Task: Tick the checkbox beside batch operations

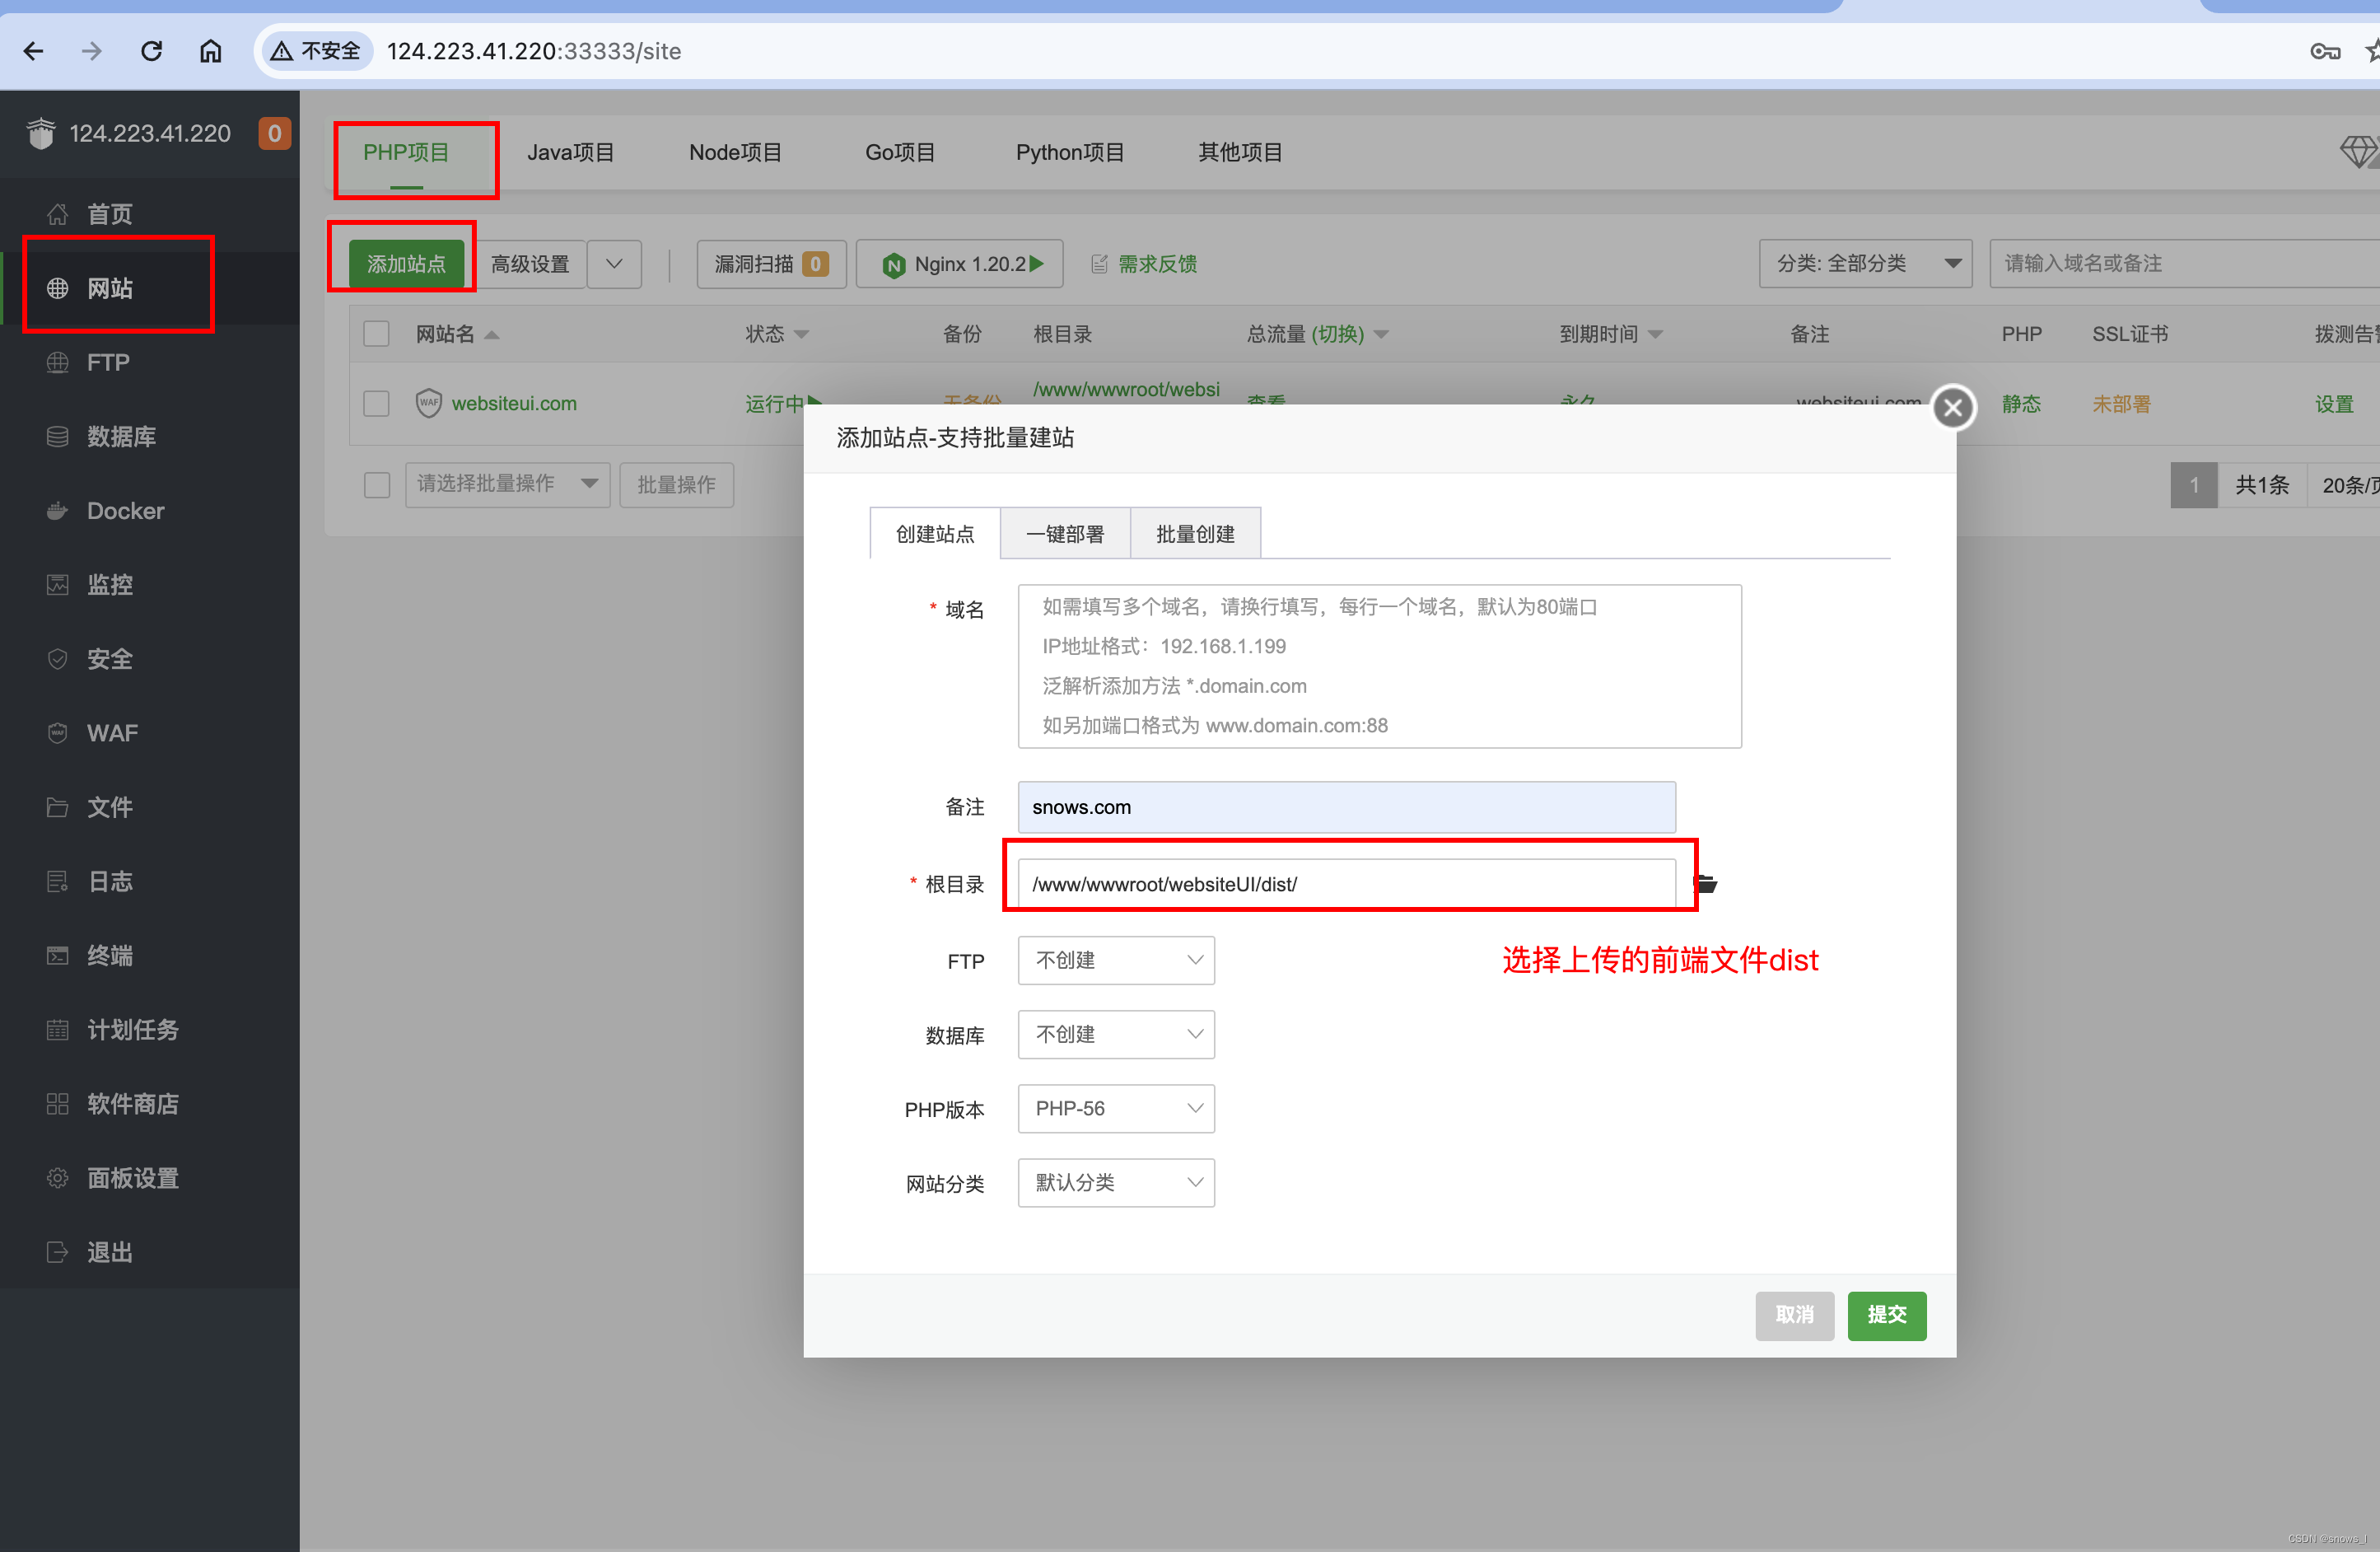Action: [x=377, y=485]
